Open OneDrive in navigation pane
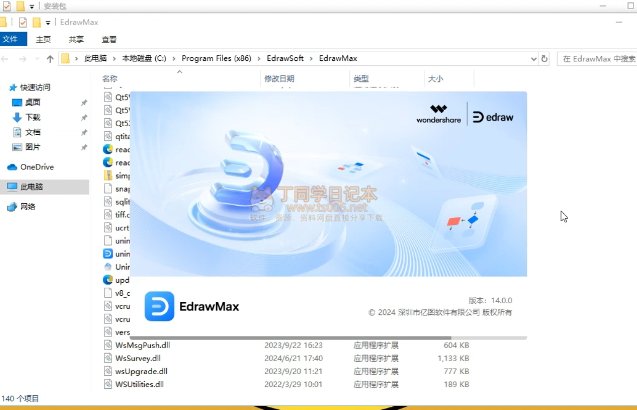The height and width of the screenshot is (410, 637). tap(37, 167)
